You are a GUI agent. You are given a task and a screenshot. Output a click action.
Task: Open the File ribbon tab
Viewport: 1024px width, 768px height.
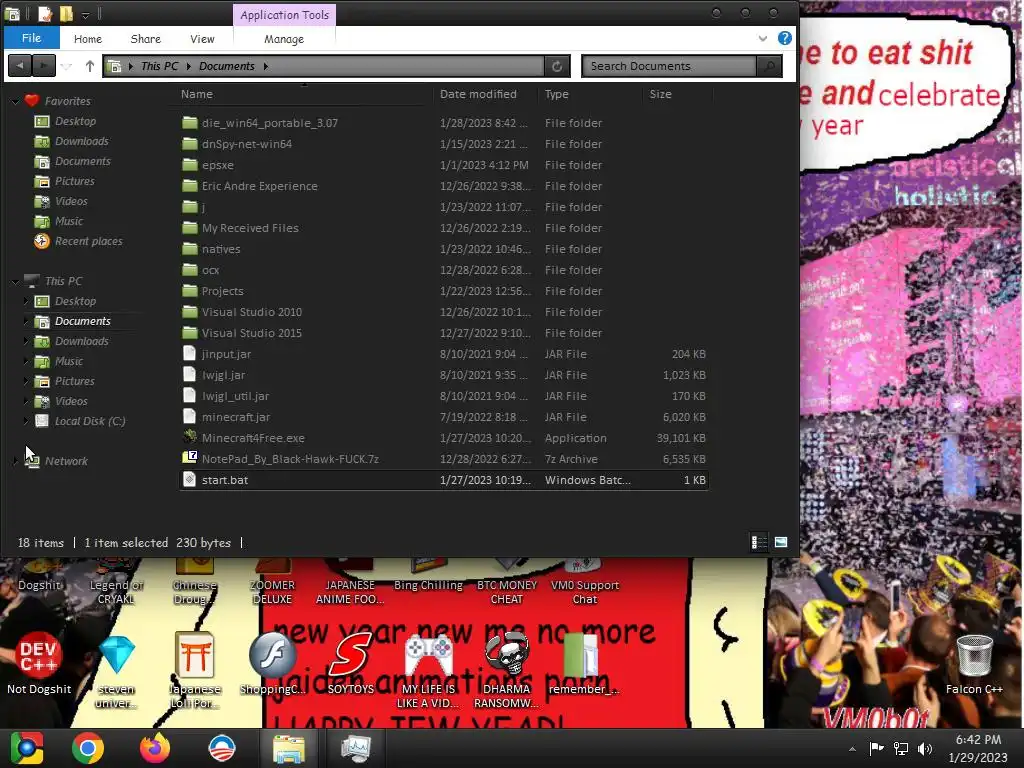click(x=31, y=38)
